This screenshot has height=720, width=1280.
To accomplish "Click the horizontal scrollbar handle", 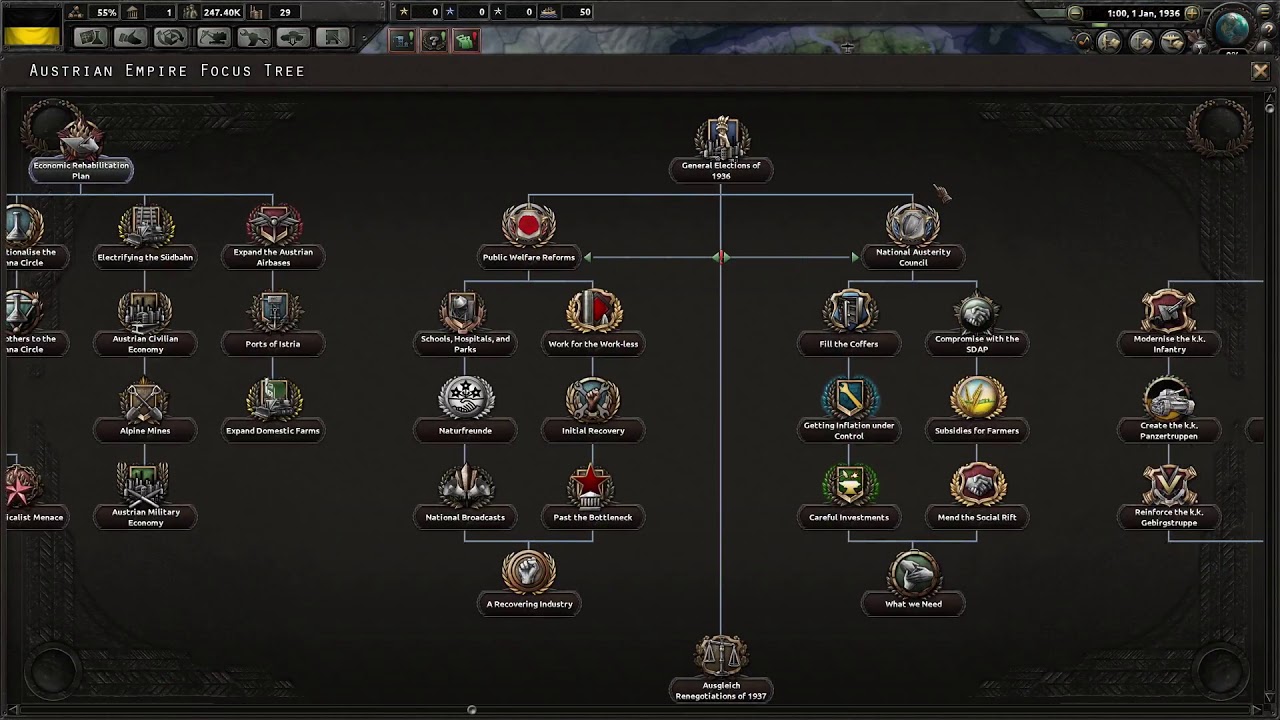I will pyautogui.click(x=471, y=710).
